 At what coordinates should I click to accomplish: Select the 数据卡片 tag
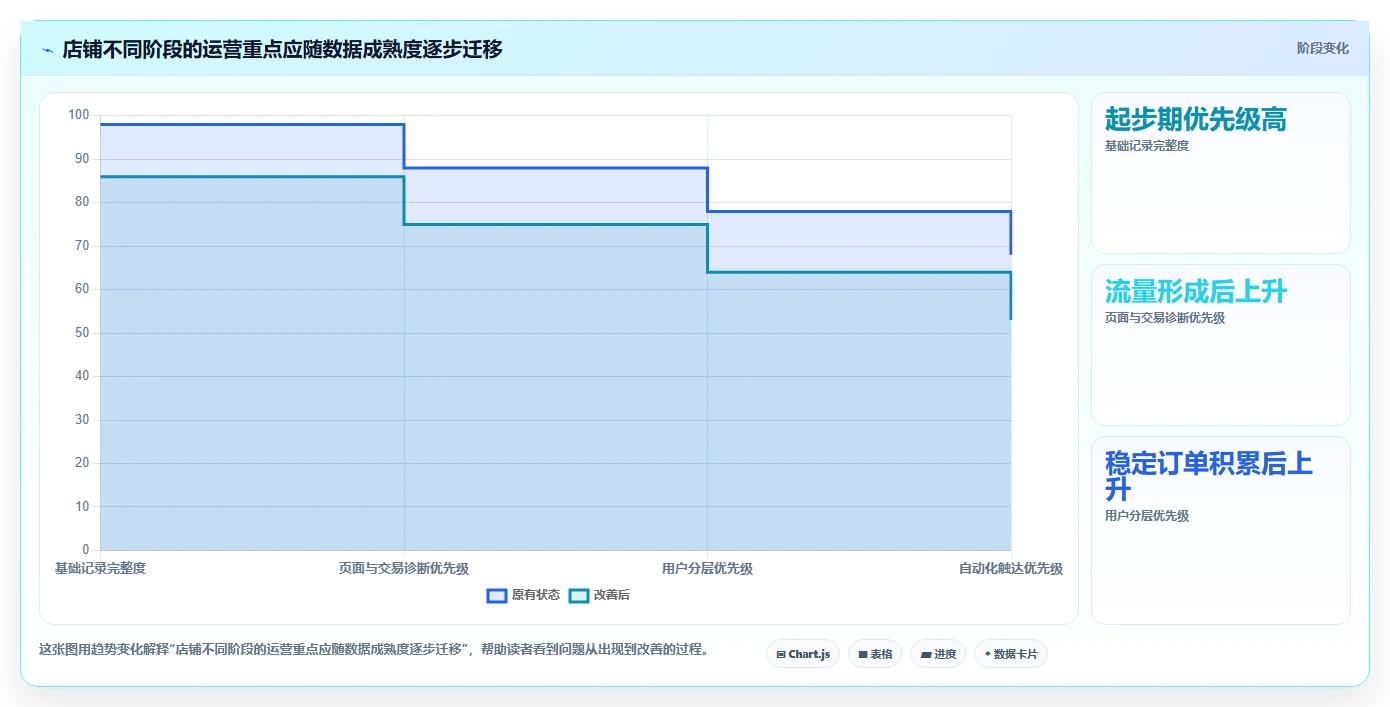coord(1011,654)
